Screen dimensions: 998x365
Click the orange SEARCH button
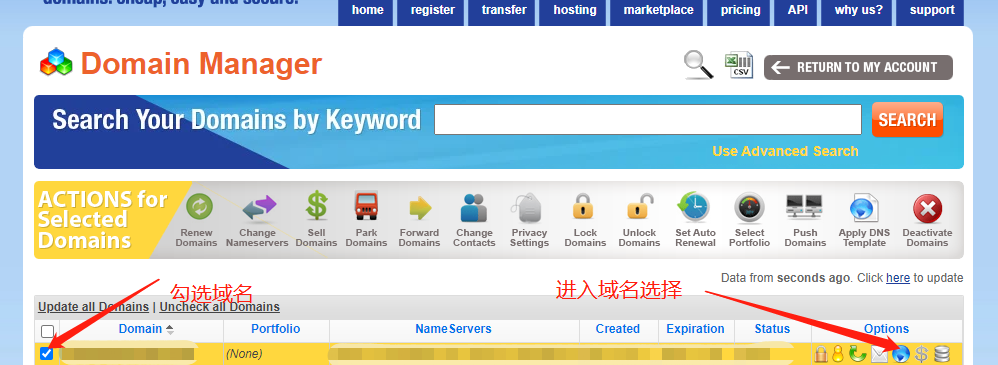click(907, 120)
